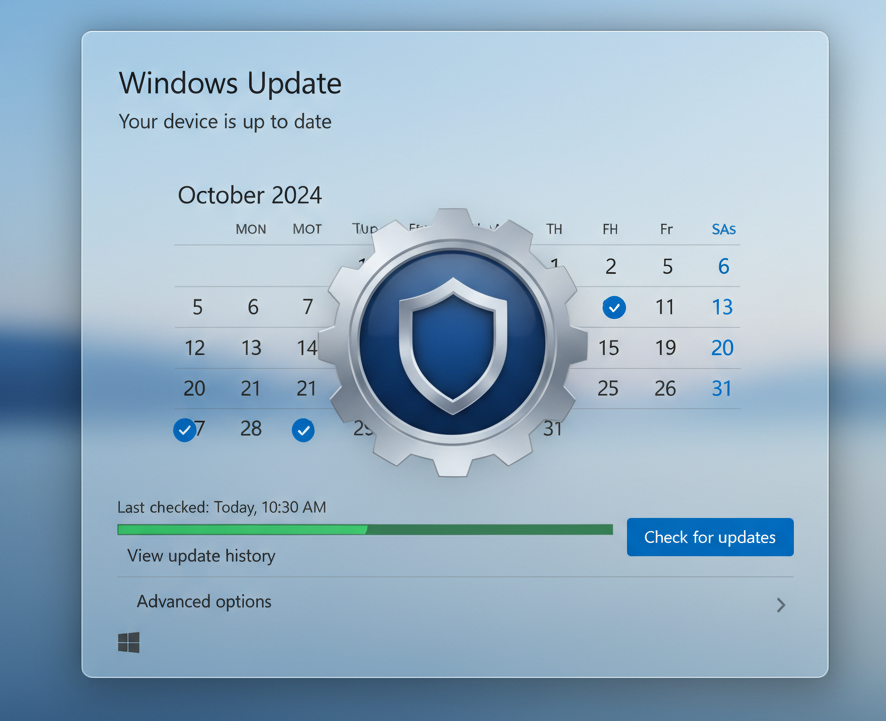Toggle the checkmark right of date 28
Image resolution: width=886 pixels, height=721 pixels.
point(303,430)
